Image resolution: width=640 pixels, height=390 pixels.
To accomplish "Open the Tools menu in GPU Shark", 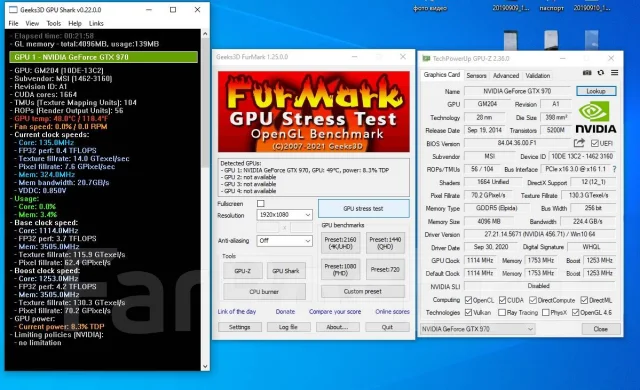I will point(53,23).
